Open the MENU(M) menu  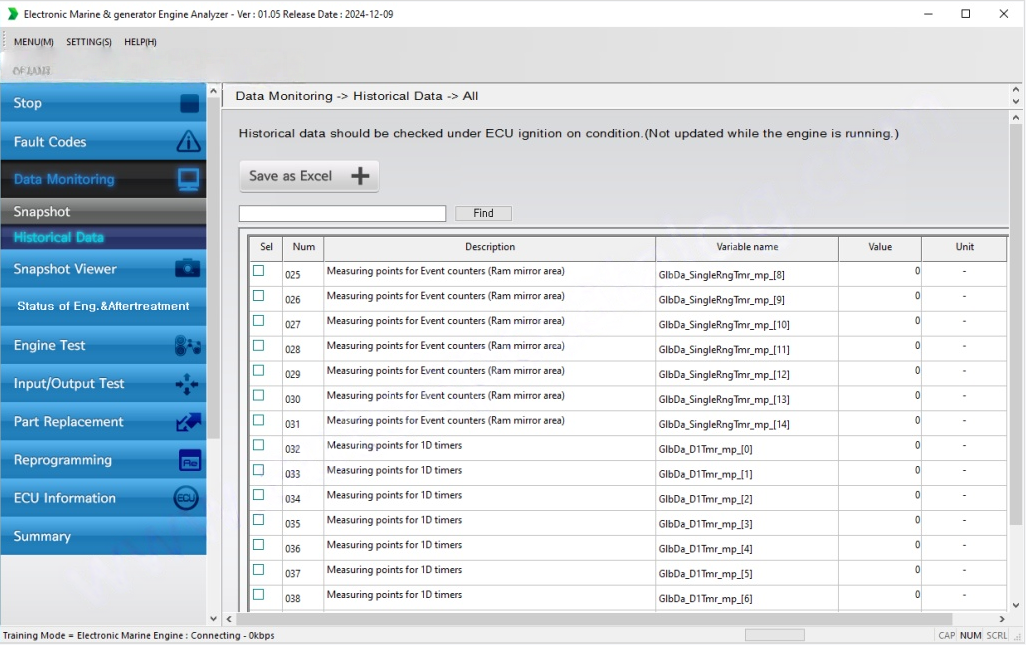[34, 42]
